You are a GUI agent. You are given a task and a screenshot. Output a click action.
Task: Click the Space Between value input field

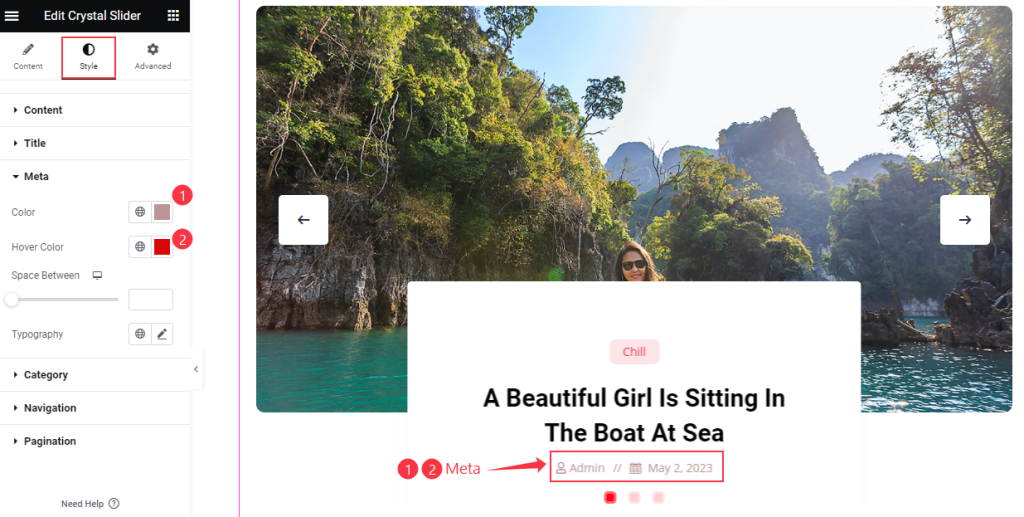(x=151, y=300)
